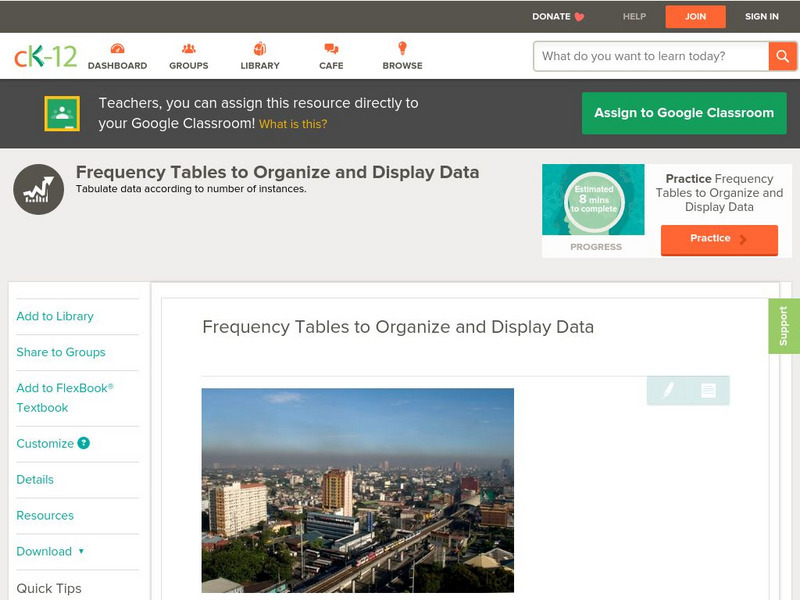This screenshot has height=600, width=800.
Task: Click the orange search magnifier button
Action: (782, 56)
